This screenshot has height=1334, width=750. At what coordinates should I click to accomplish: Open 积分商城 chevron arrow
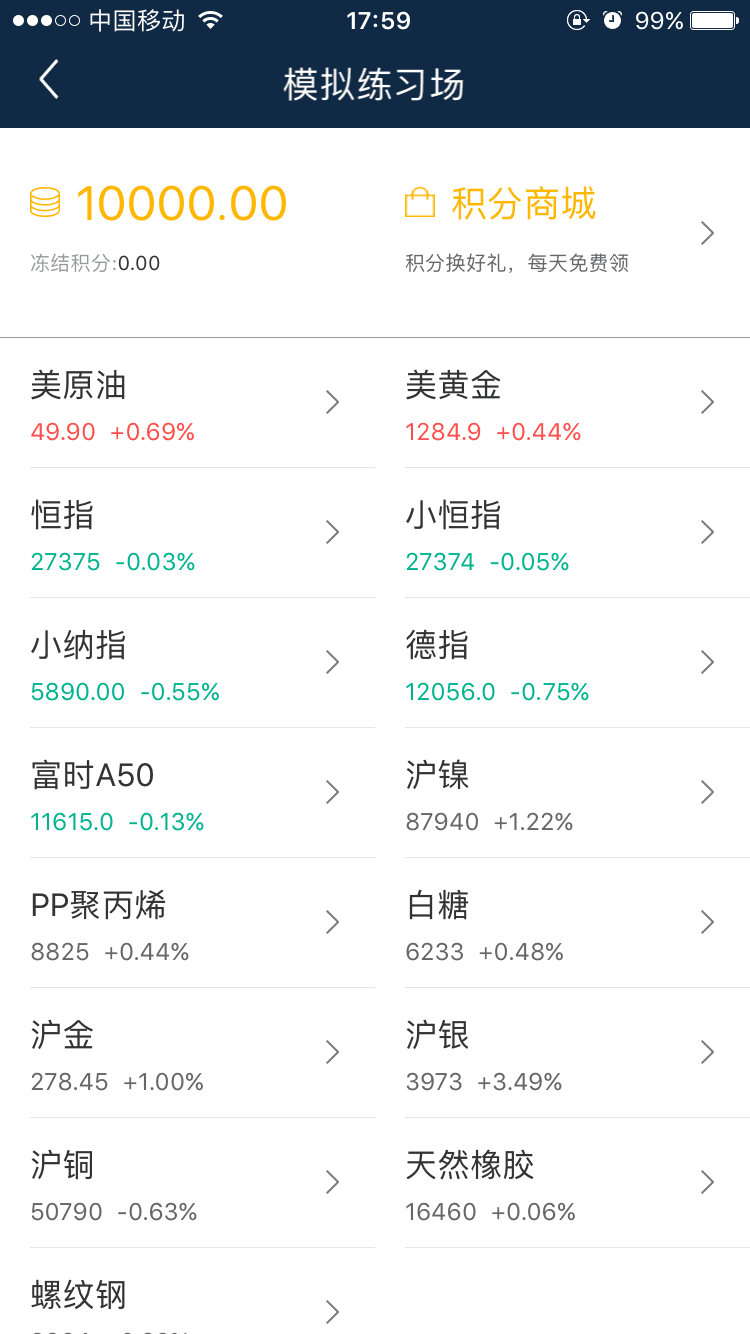coord(707,233)
